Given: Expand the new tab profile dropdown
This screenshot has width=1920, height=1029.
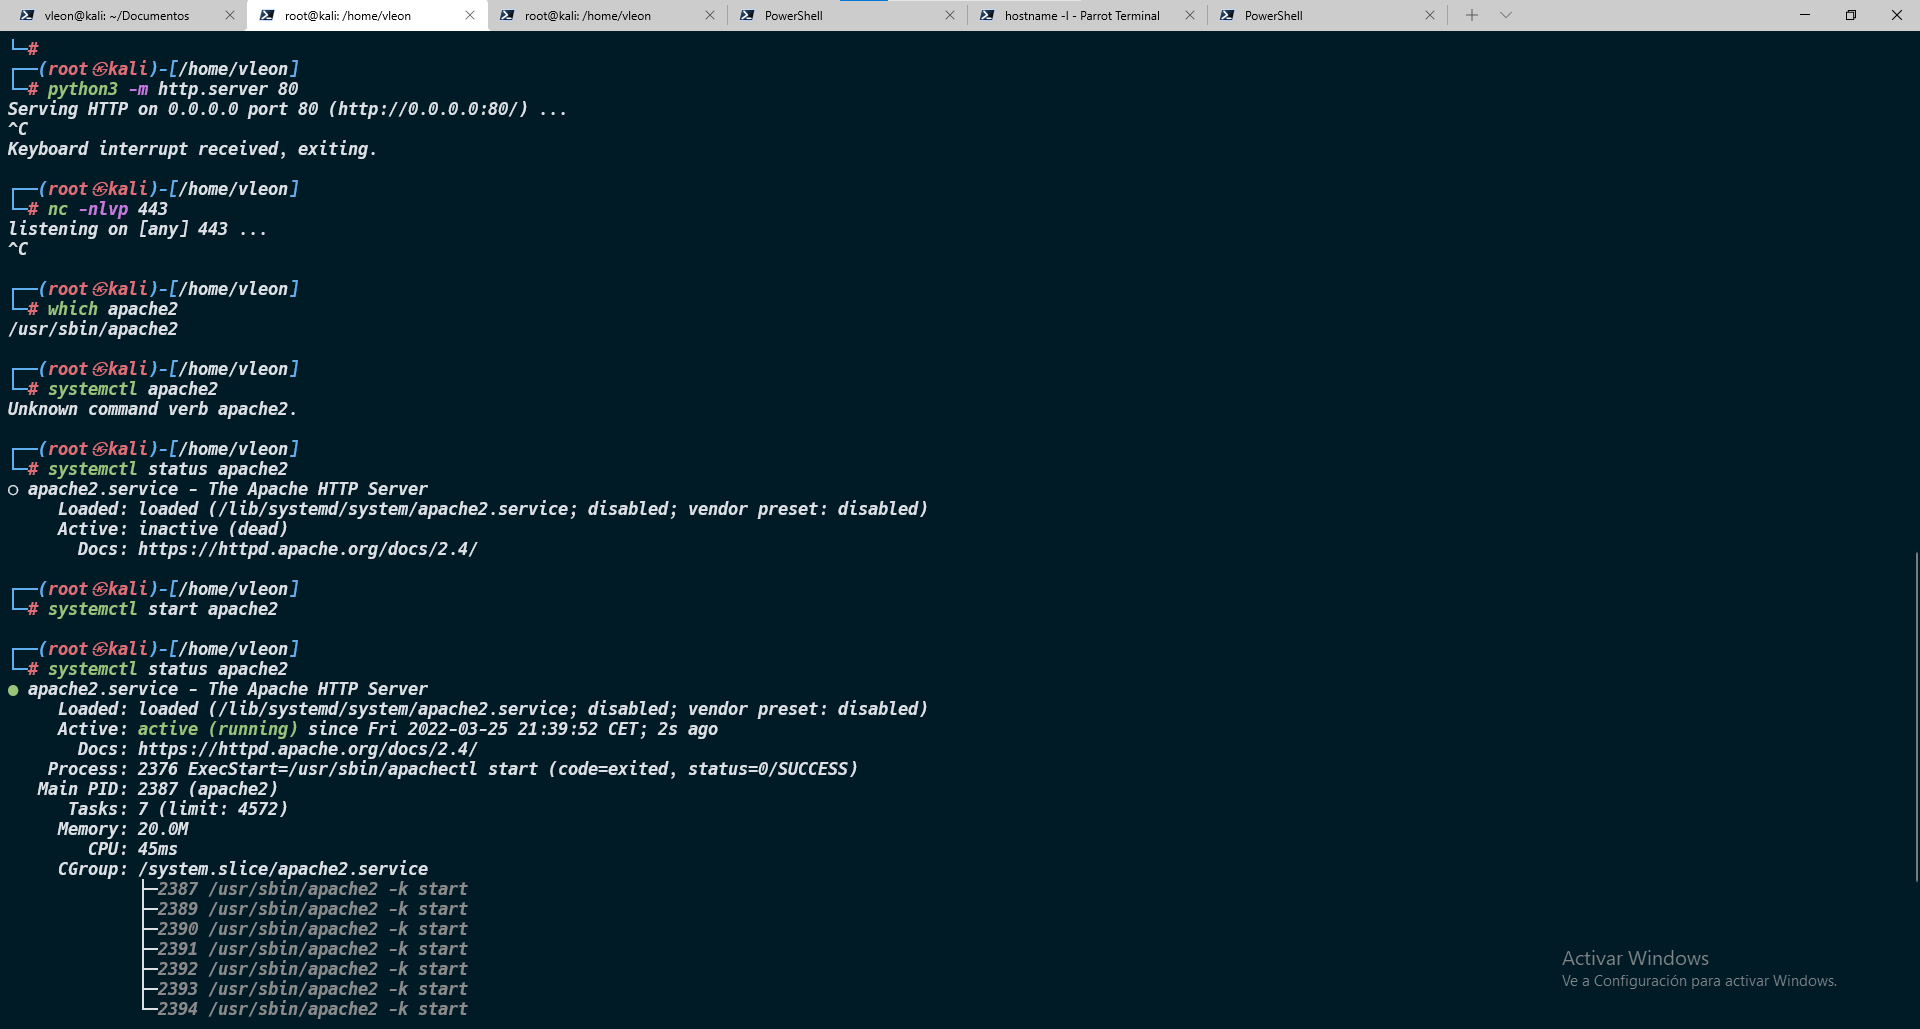Looking at the screenshot, I should coord(1506,15).
